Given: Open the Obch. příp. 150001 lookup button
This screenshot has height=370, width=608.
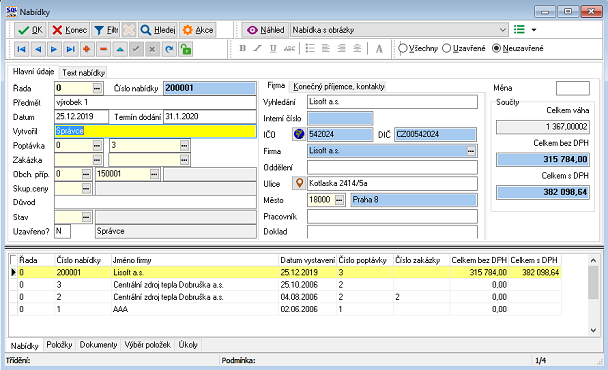Looking at the screenshot, I should point(154,174).
